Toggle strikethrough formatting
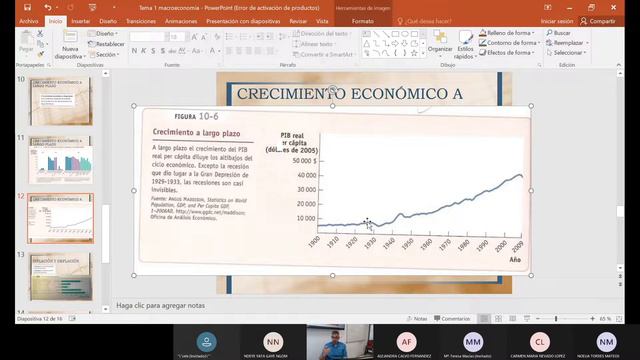The height and width of the screenshot is (360, 640). [x=172, y=51]
